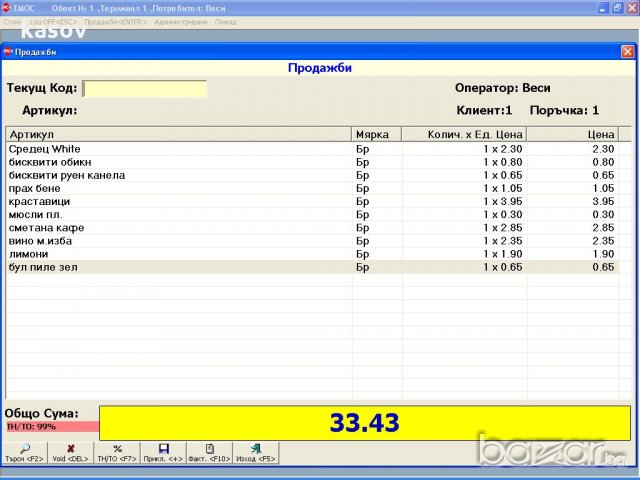Click the Изход F5 exit icon
Screen dimensions: 640x480
point(255,452)
